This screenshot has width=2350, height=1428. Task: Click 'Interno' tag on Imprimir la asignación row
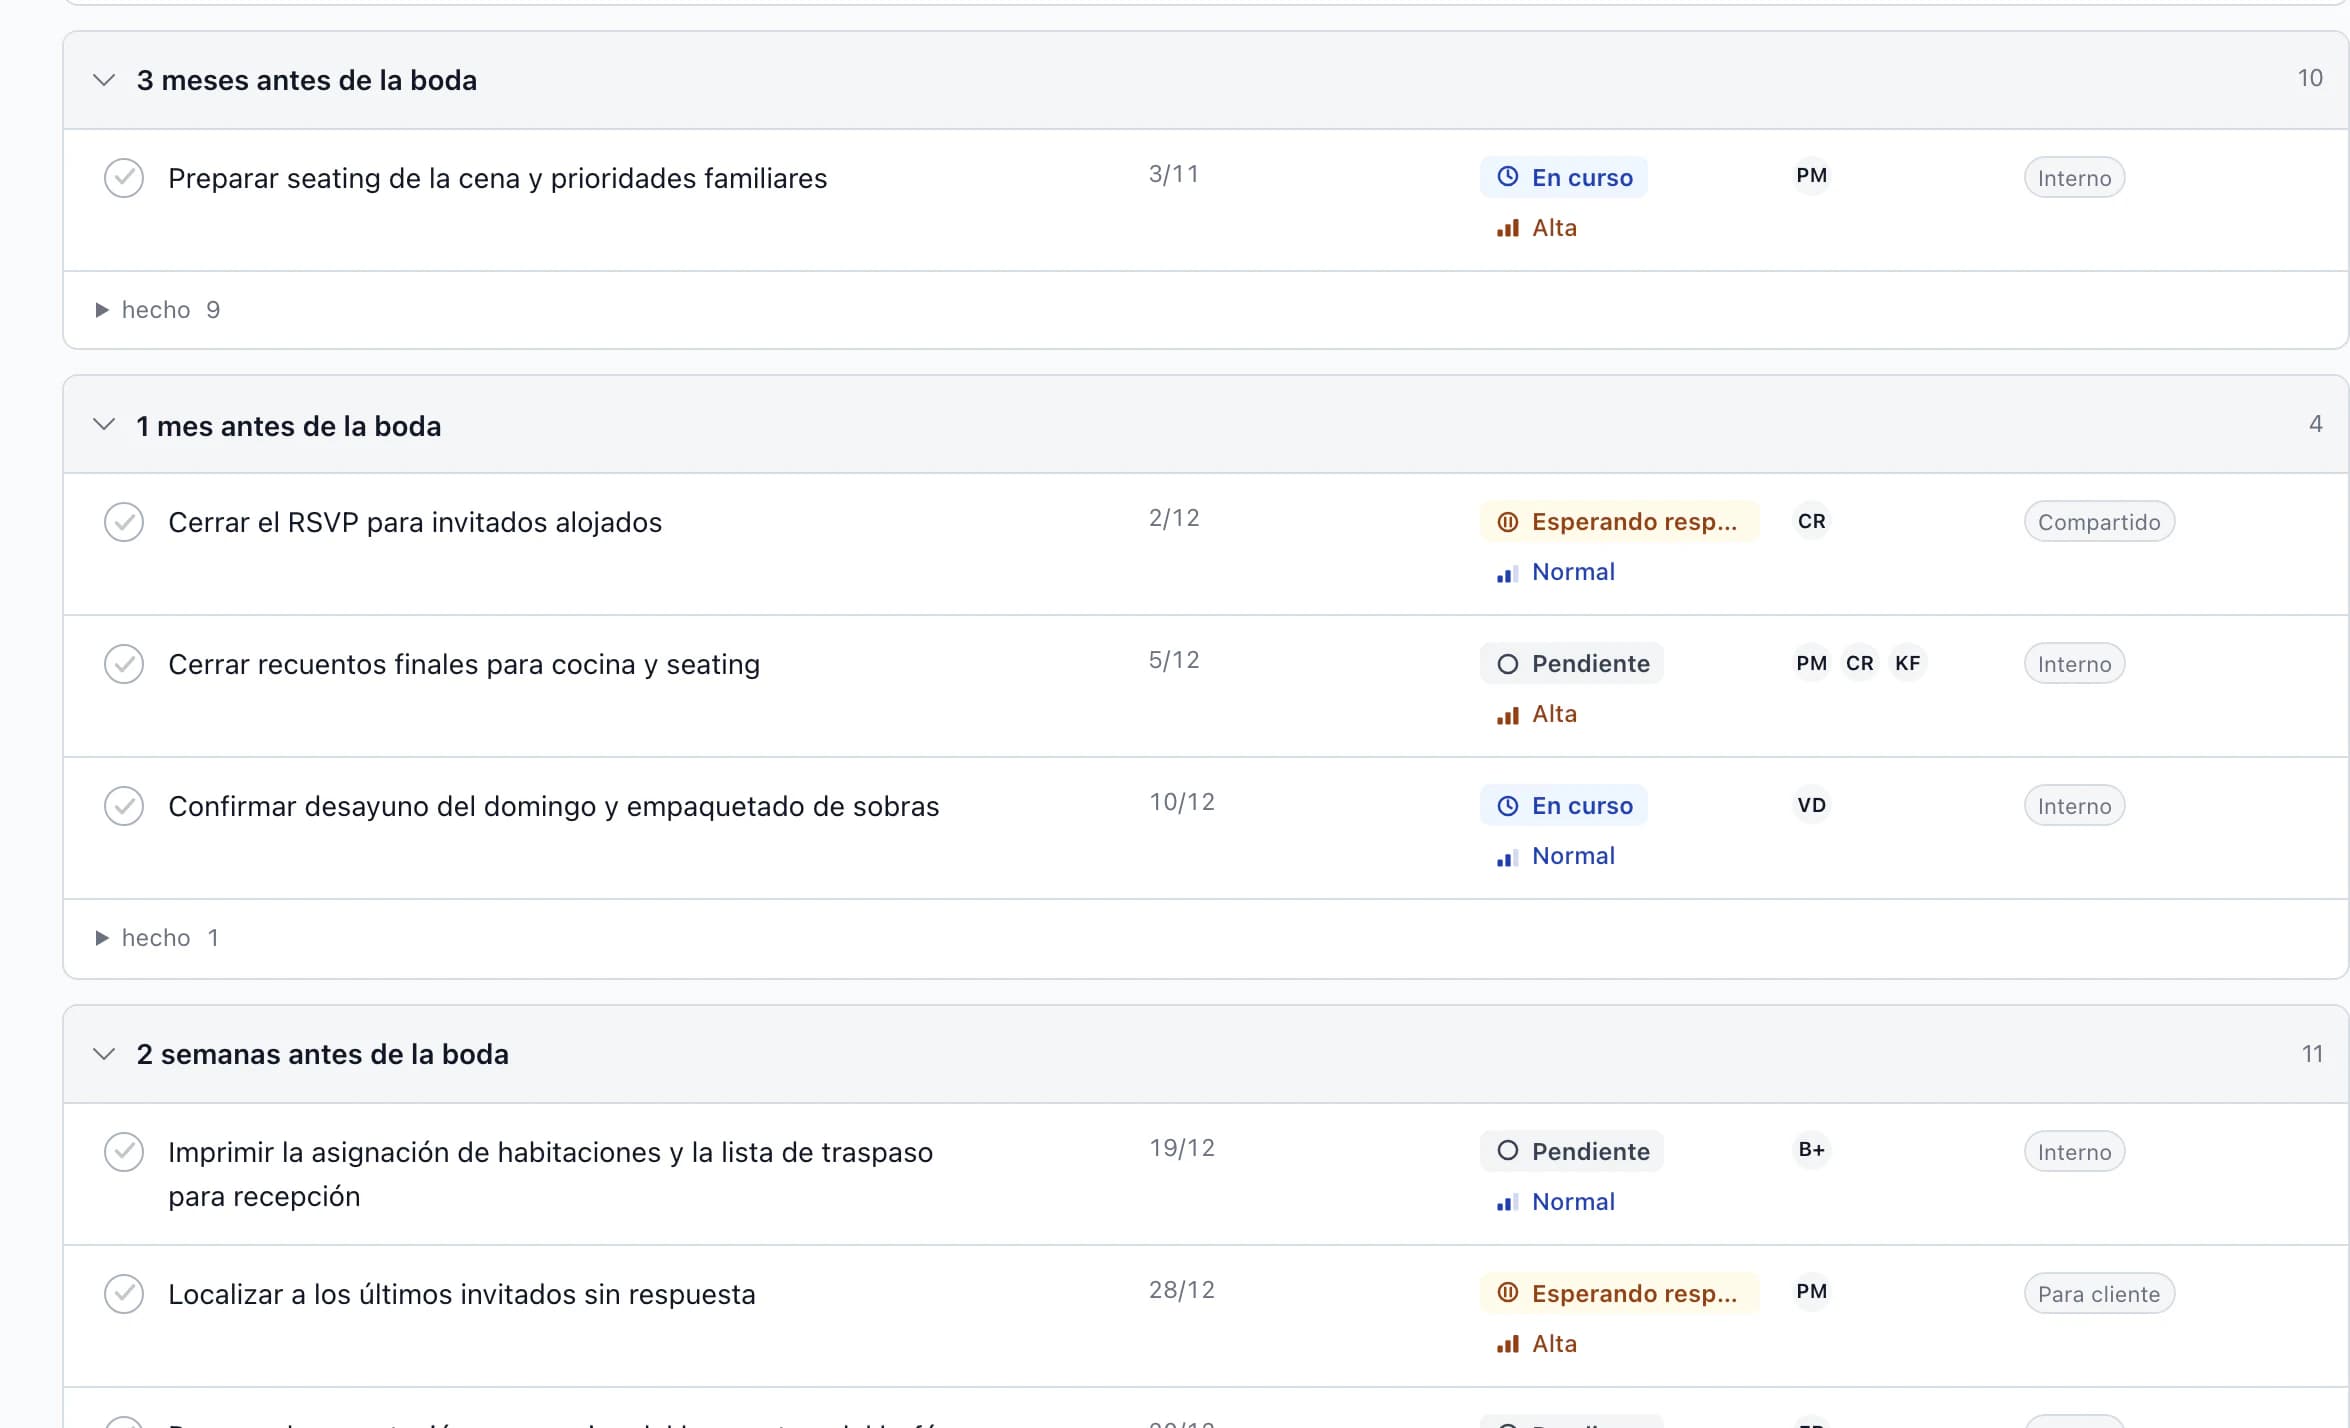[2074, 1152]
